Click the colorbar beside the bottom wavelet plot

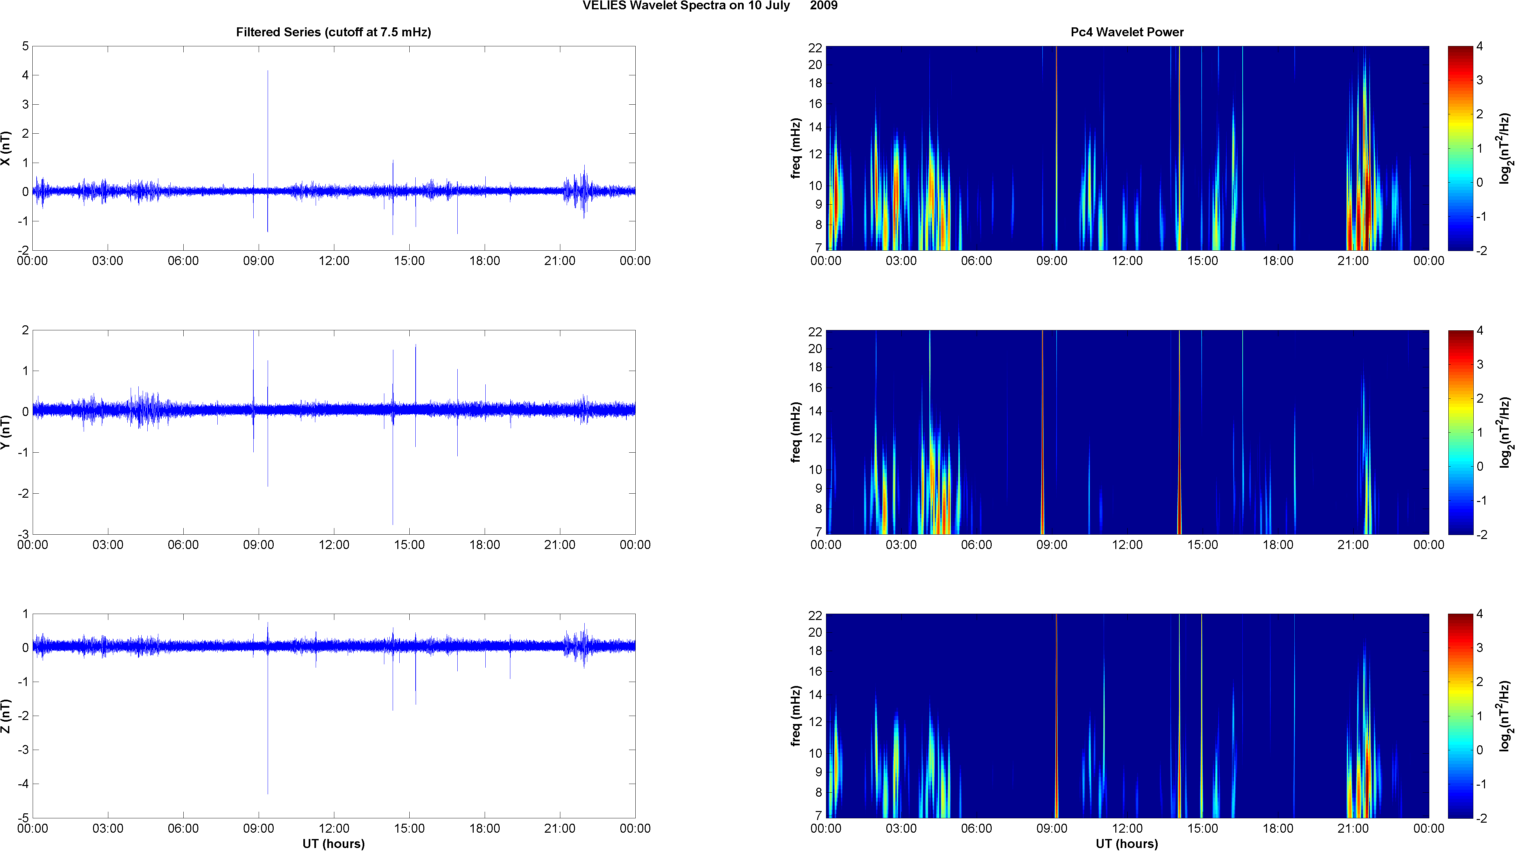click(x=1460, y=716)
